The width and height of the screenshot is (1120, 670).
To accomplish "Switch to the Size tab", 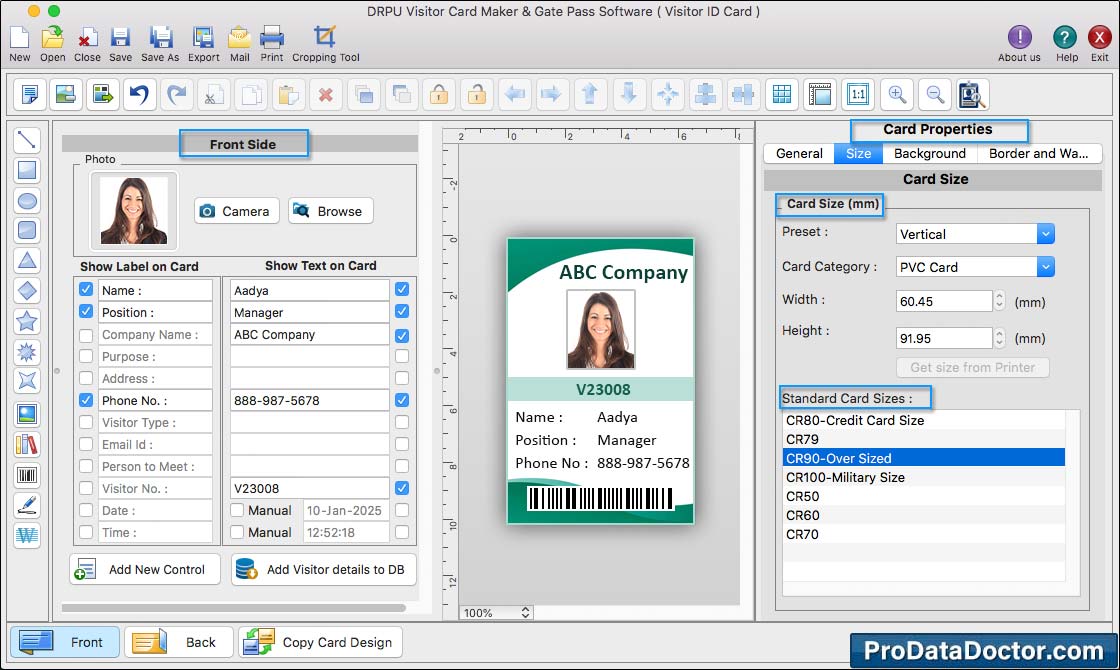I will 859,154.
